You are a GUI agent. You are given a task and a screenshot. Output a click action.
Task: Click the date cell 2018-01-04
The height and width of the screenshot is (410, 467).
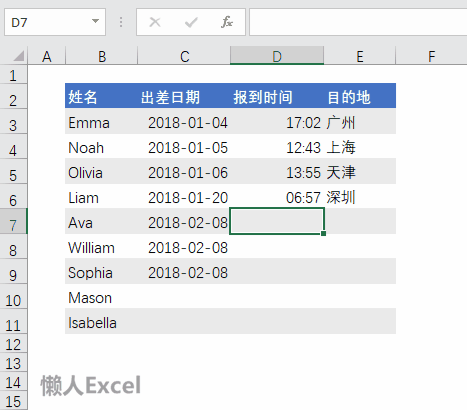click(184, 121)
